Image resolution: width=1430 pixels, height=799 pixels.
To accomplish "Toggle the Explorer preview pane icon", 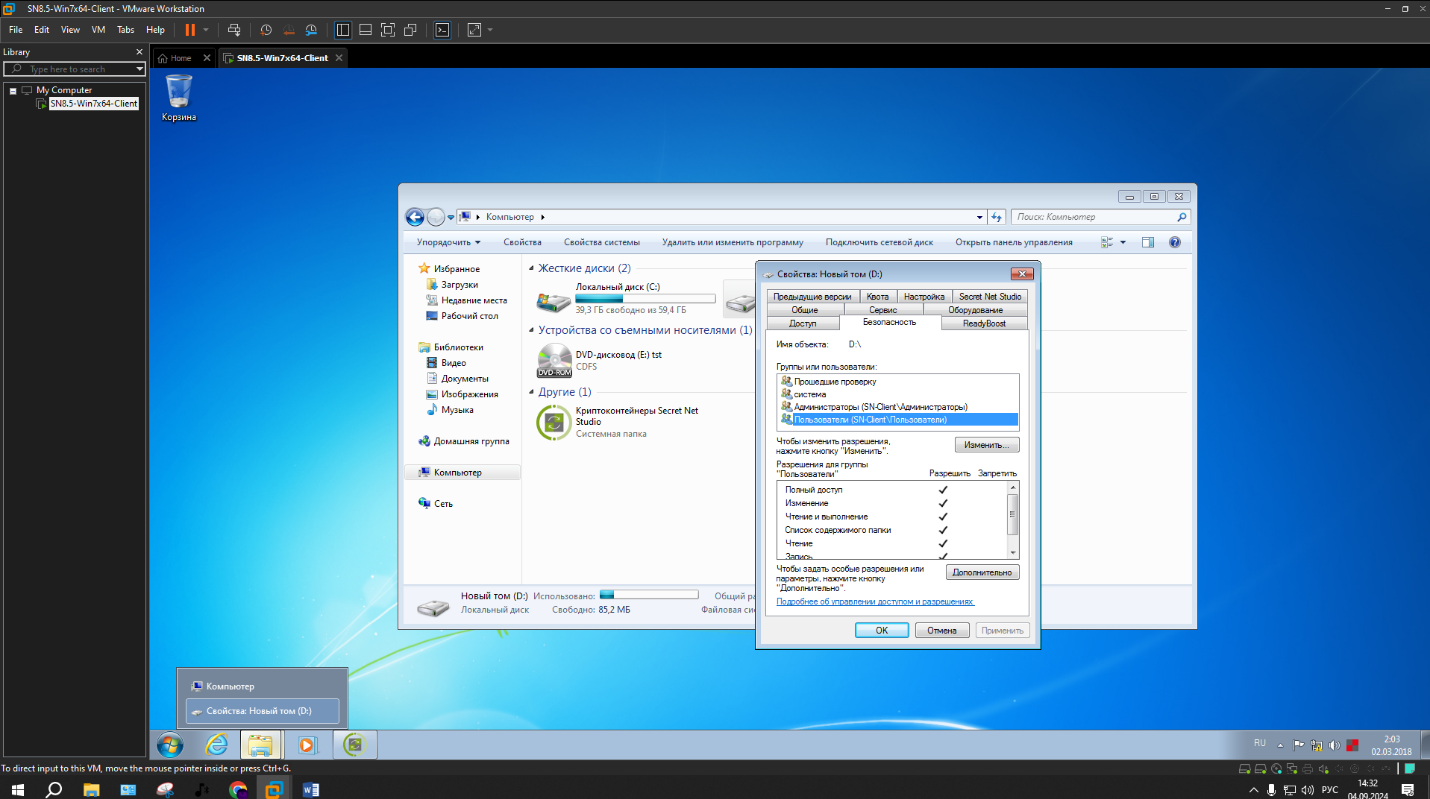I will (1148, 242).
